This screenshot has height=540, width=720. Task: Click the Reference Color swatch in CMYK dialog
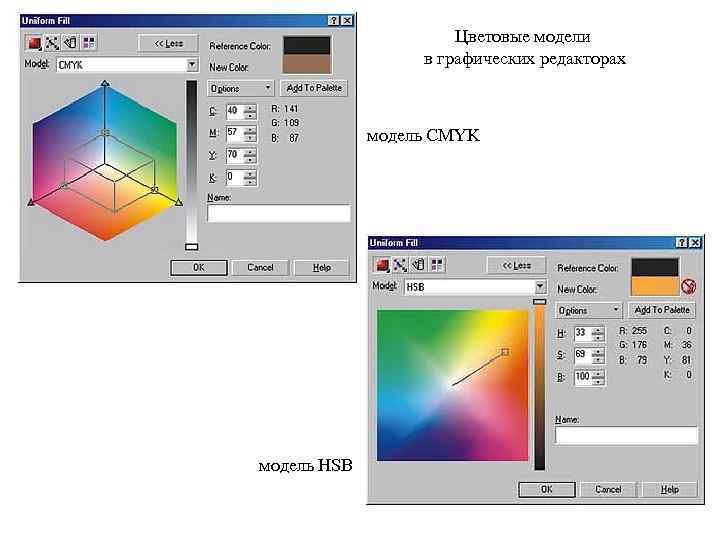tap(307, 46)
